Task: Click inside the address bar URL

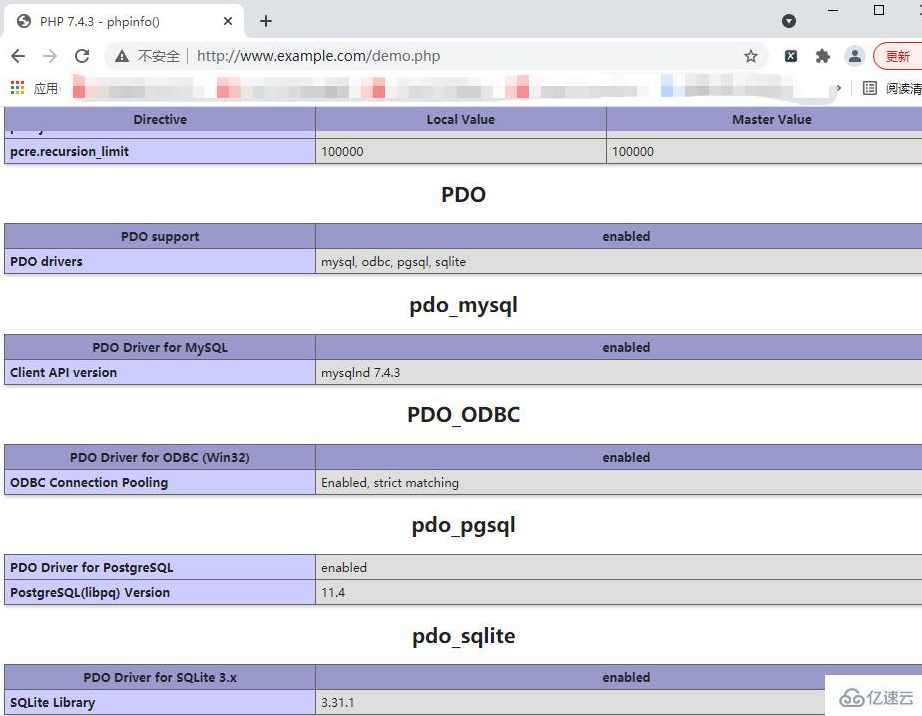Action: pos(318,56)
